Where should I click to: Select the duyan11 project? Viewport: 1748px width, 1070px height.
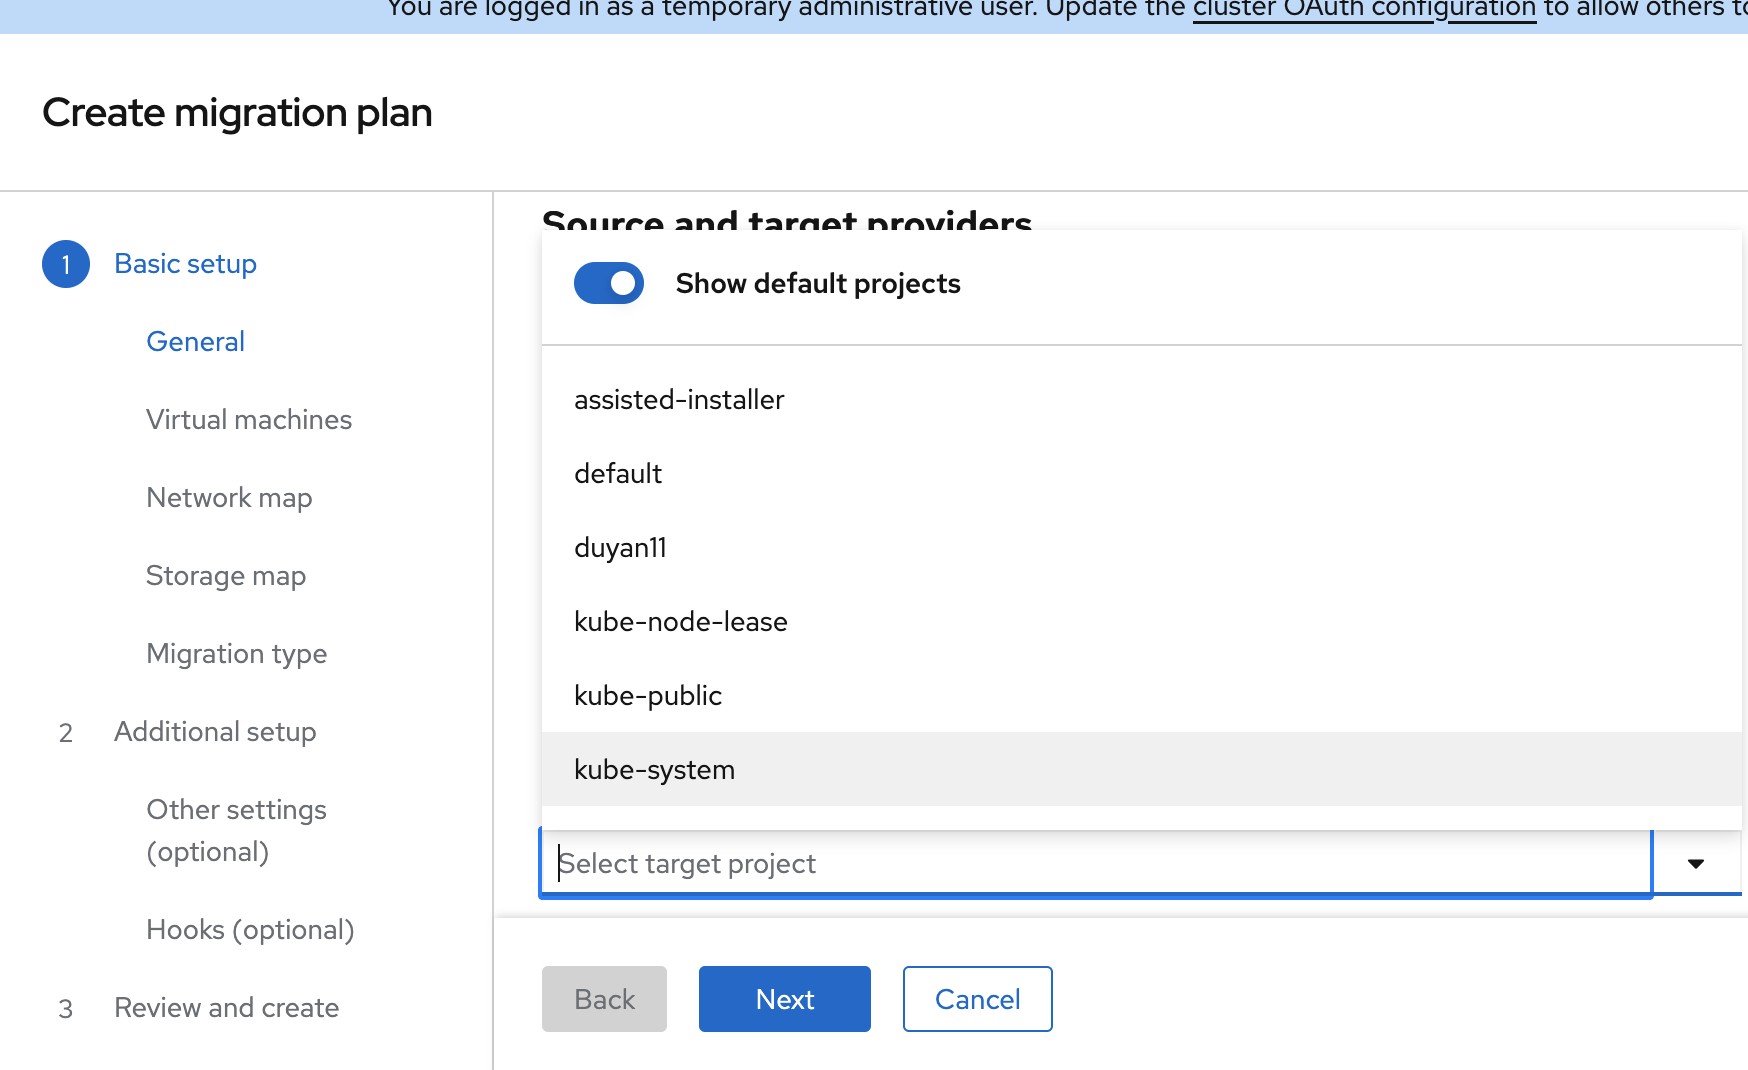620,548
